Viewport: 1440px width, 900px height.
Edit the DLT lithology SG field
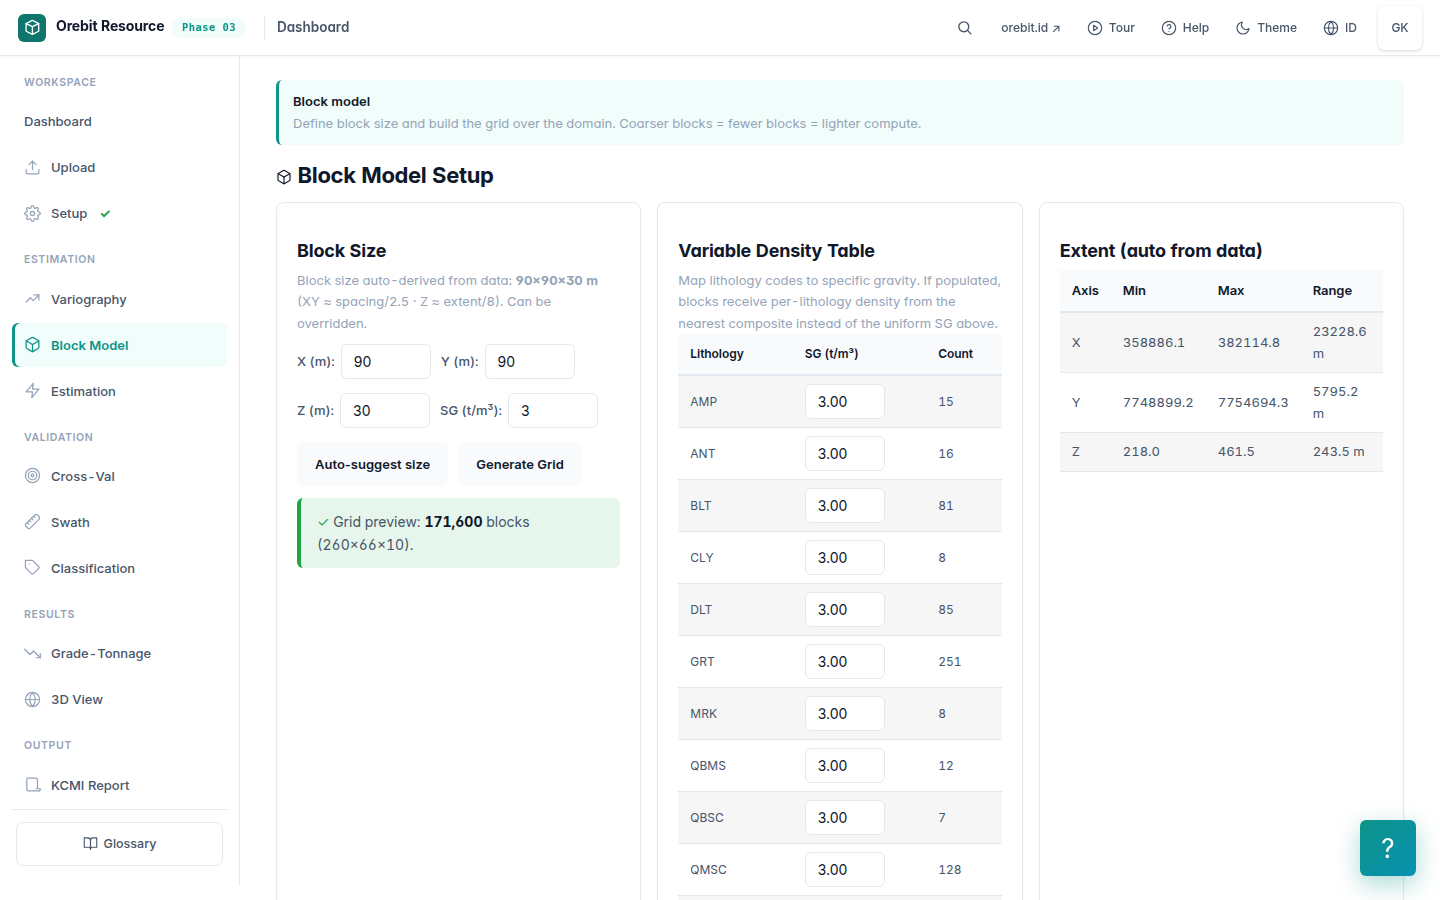(x=845, y=610)
